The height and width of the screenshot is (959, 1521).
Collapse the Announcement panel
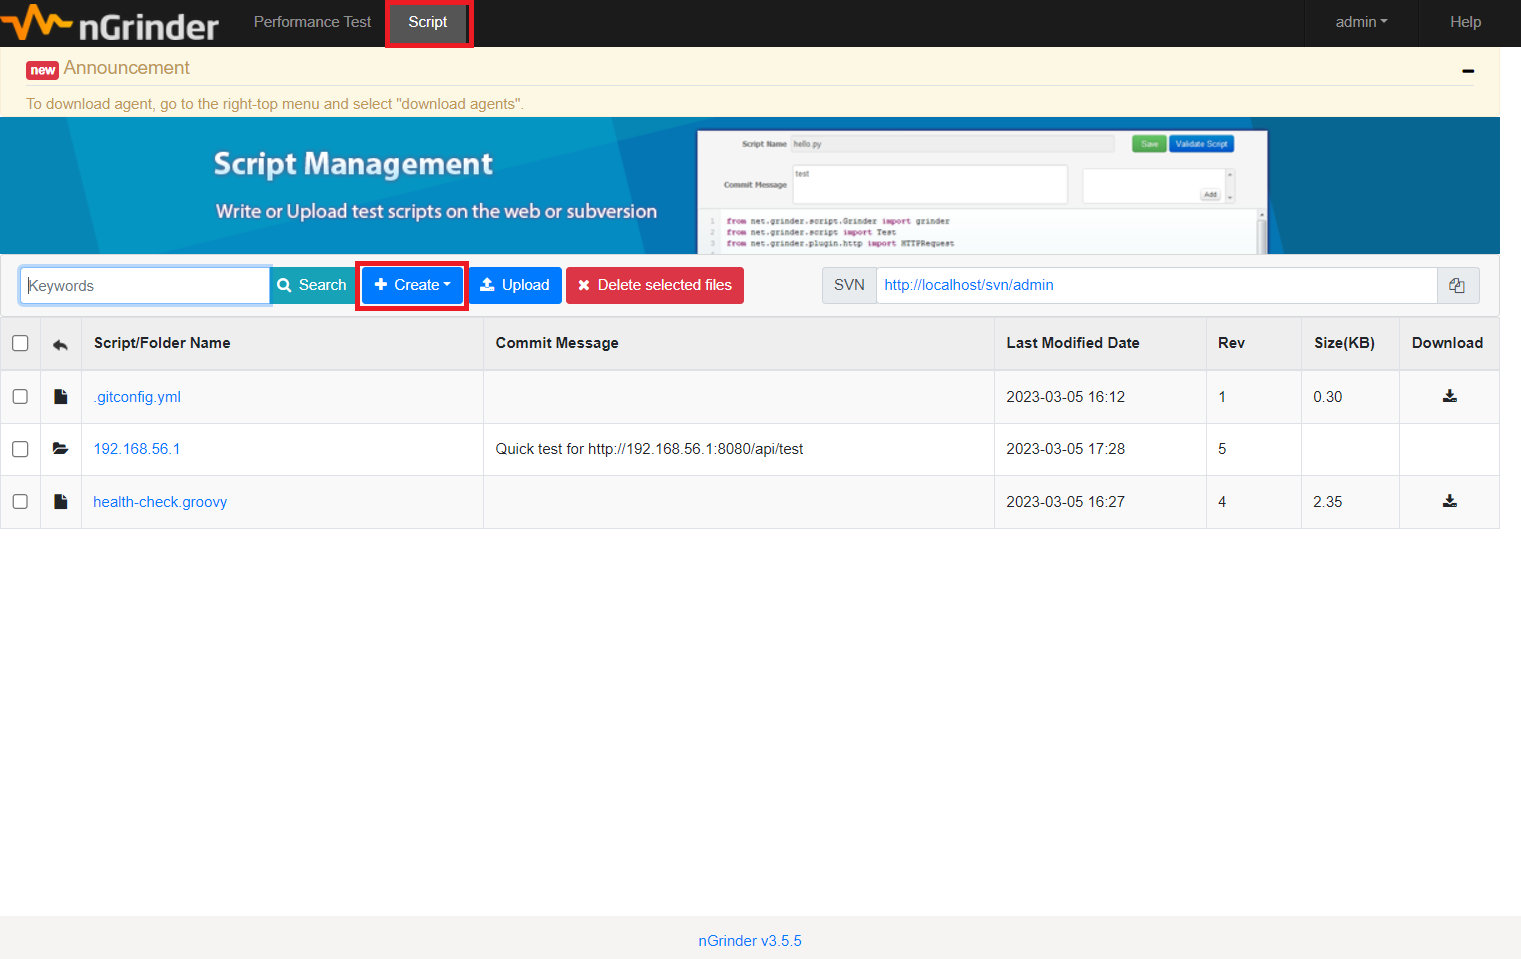coord(1468,71)
